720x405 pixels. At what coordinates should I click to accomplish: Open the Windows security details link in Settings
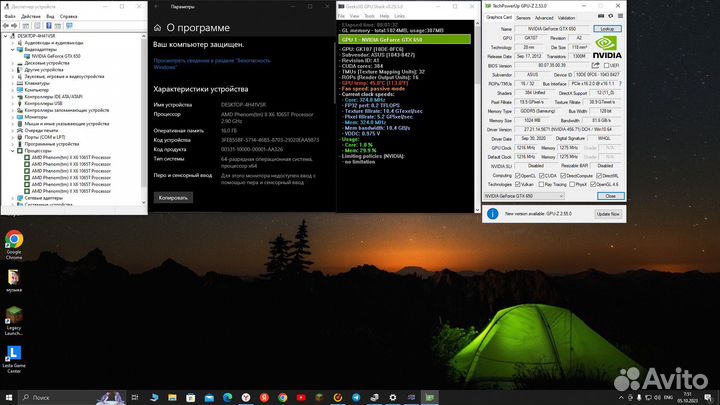(x=212, y=64)
